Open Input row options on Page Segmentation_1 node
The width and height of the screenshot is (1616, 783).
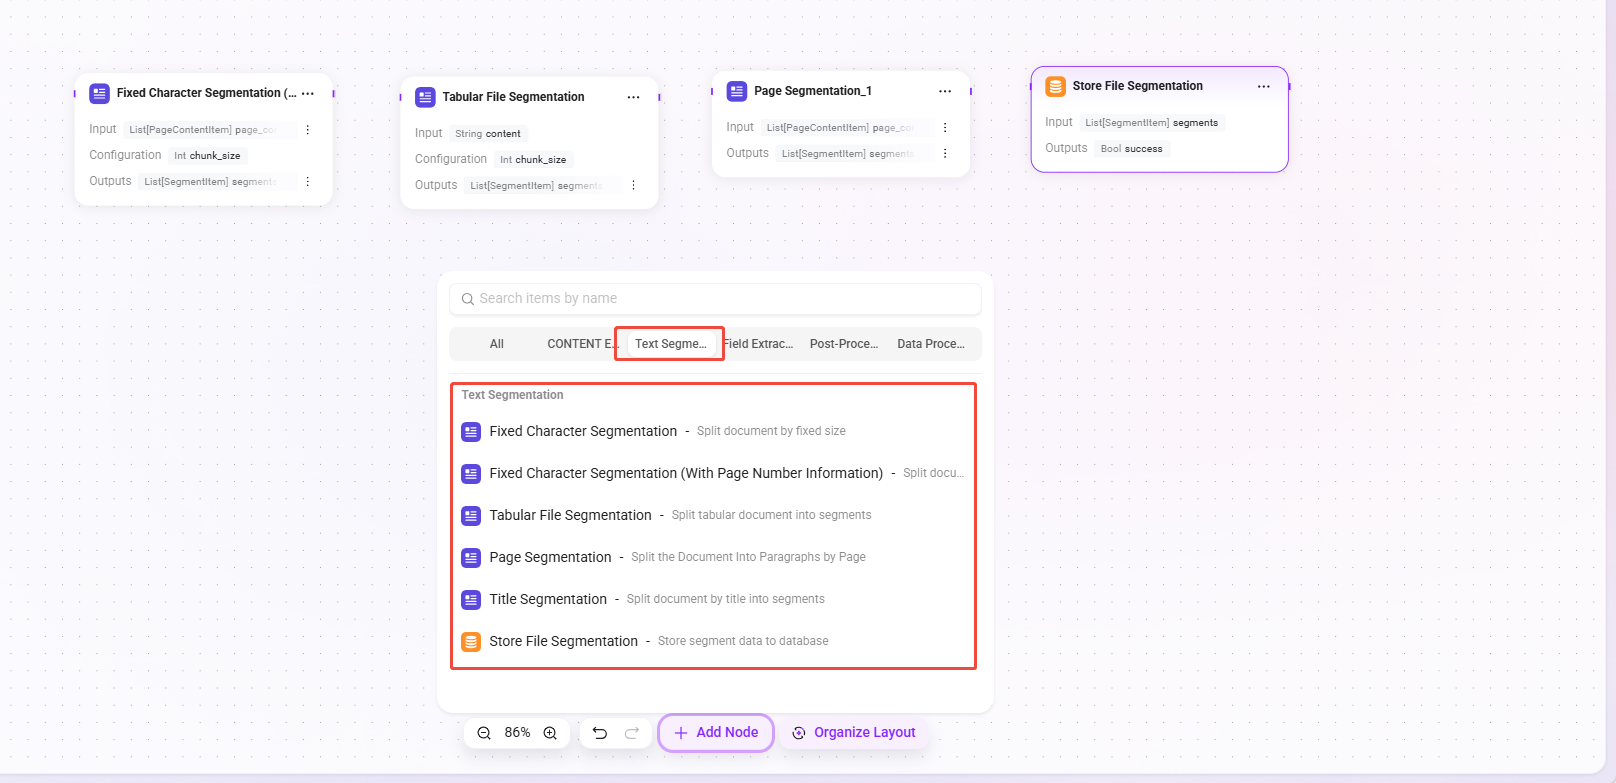[x=945, y=128]
